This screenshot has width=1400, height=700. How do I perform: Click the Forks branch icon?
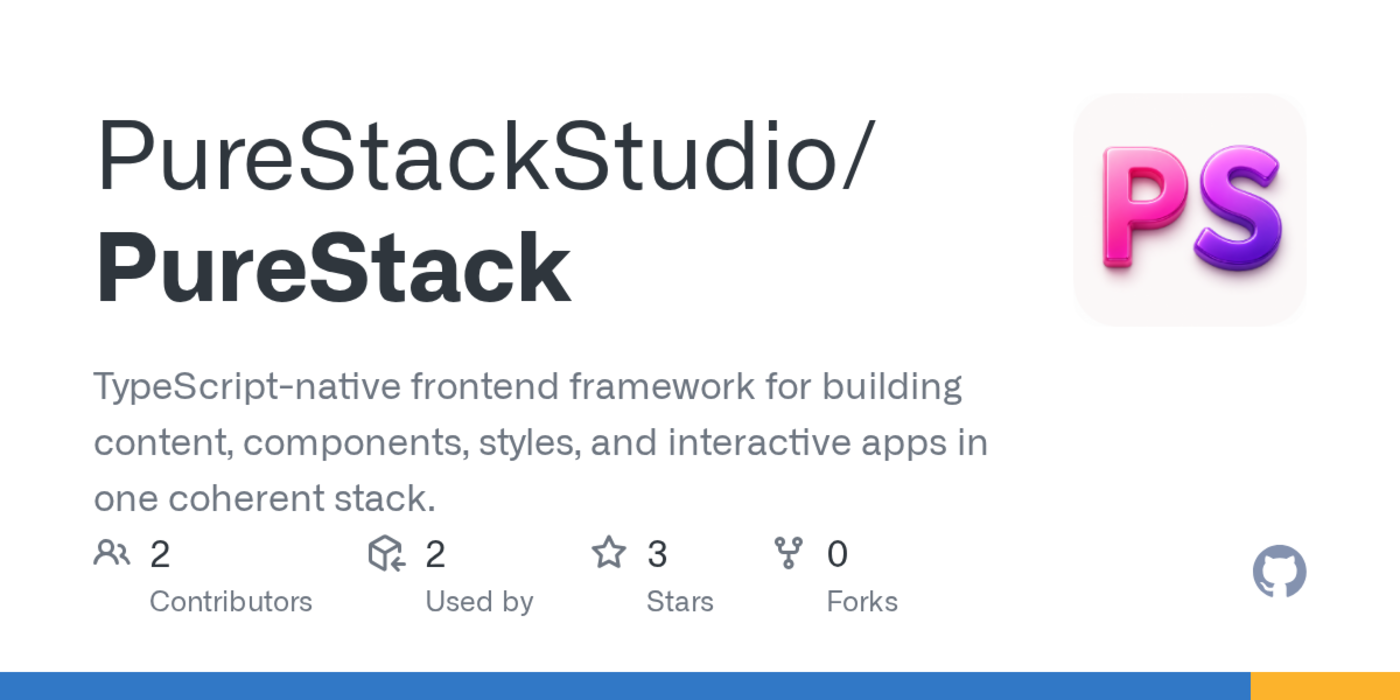click(x=789, y=553)
